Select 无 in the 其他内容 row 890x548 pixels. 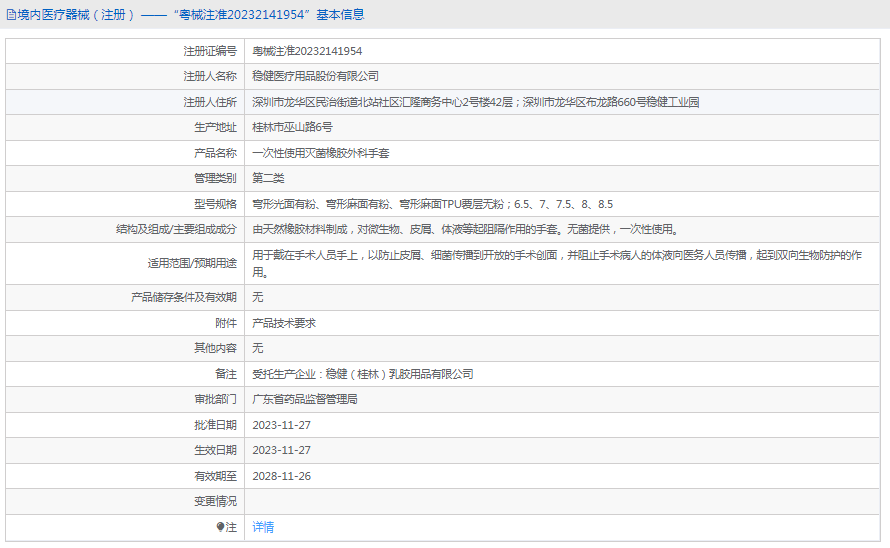258,348
